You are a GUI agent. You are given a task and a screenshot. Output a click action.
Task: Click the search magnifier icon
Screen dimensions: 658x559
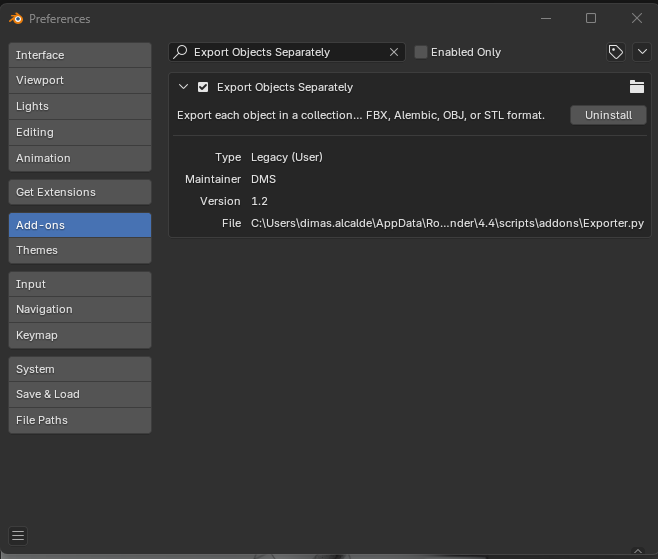pos(180,52)
